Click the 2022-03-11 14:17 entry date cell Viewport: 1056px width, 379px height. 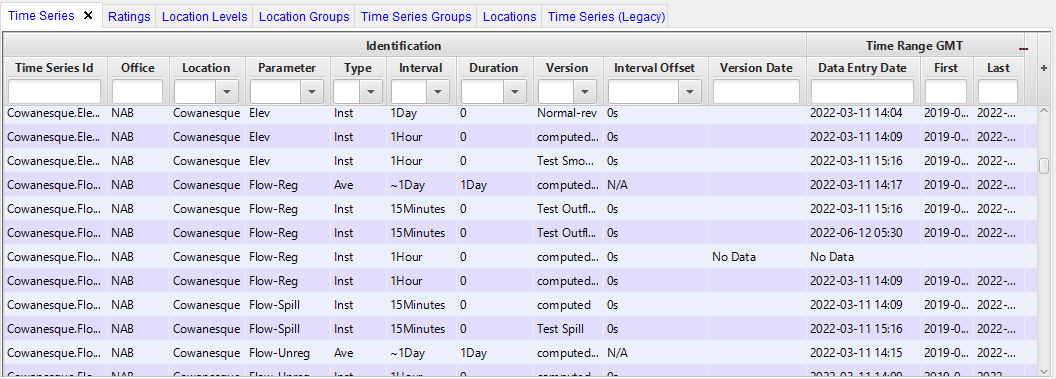click(x=862, y=184)
